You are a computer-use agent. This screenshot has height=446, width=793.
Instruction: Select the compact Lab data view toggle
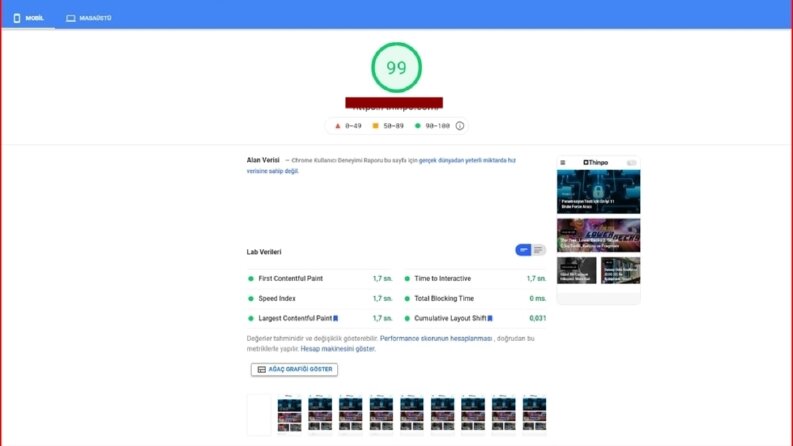tap(523, 250)
